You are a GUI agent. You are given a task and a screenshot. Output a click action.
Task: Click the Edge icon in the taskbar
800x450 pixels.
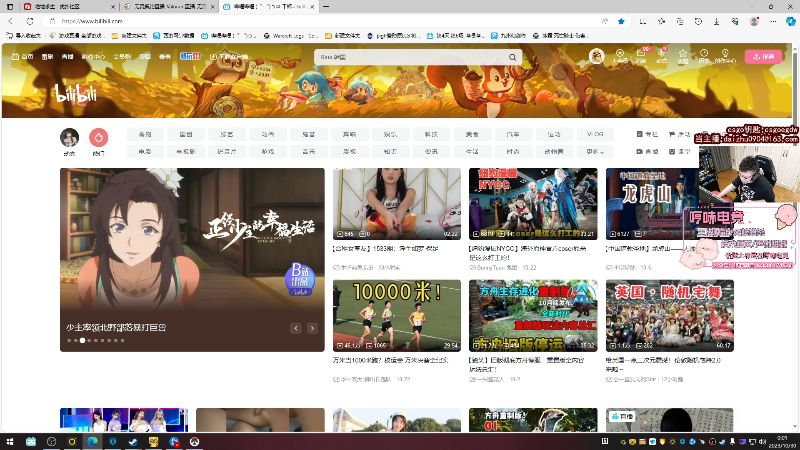click(x=92, y=441)
